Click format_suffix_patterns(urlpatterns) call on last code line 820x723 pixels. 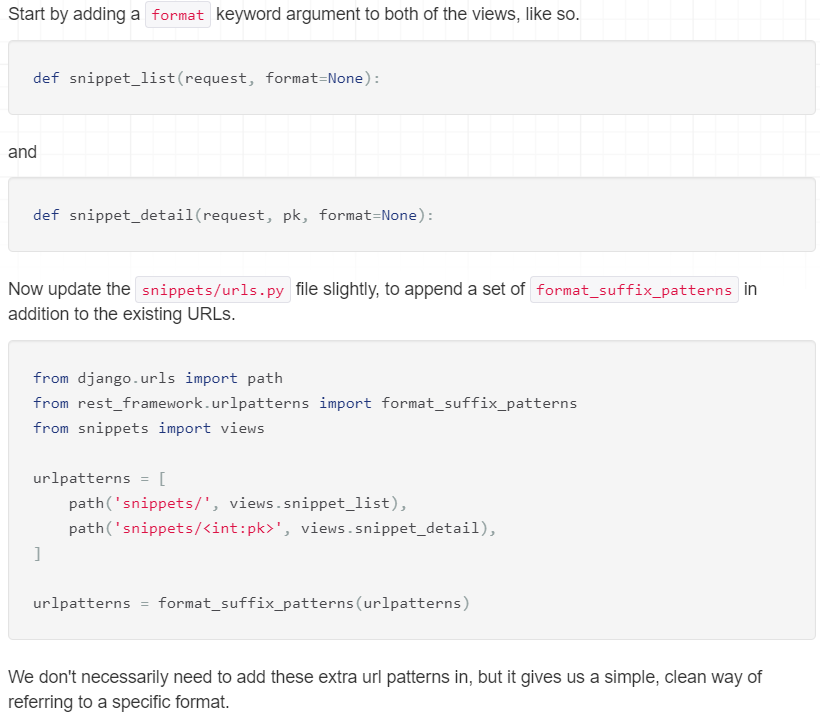pyautogui.click(x=313, y=603)
